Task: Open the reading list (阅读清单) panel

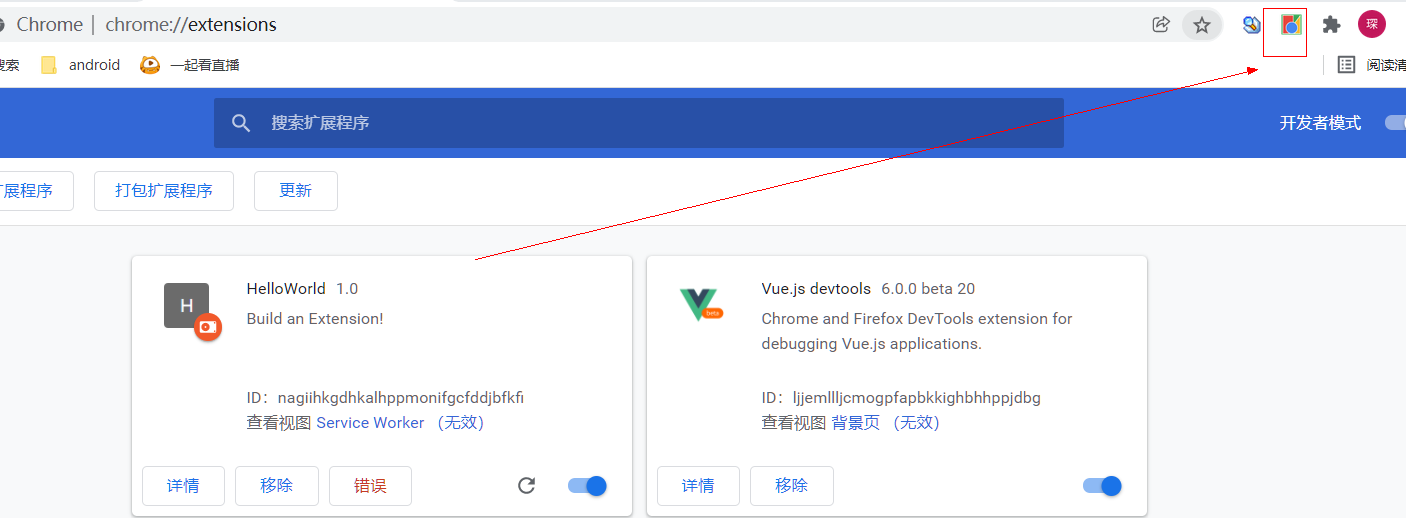Action: click(1371, 65)
